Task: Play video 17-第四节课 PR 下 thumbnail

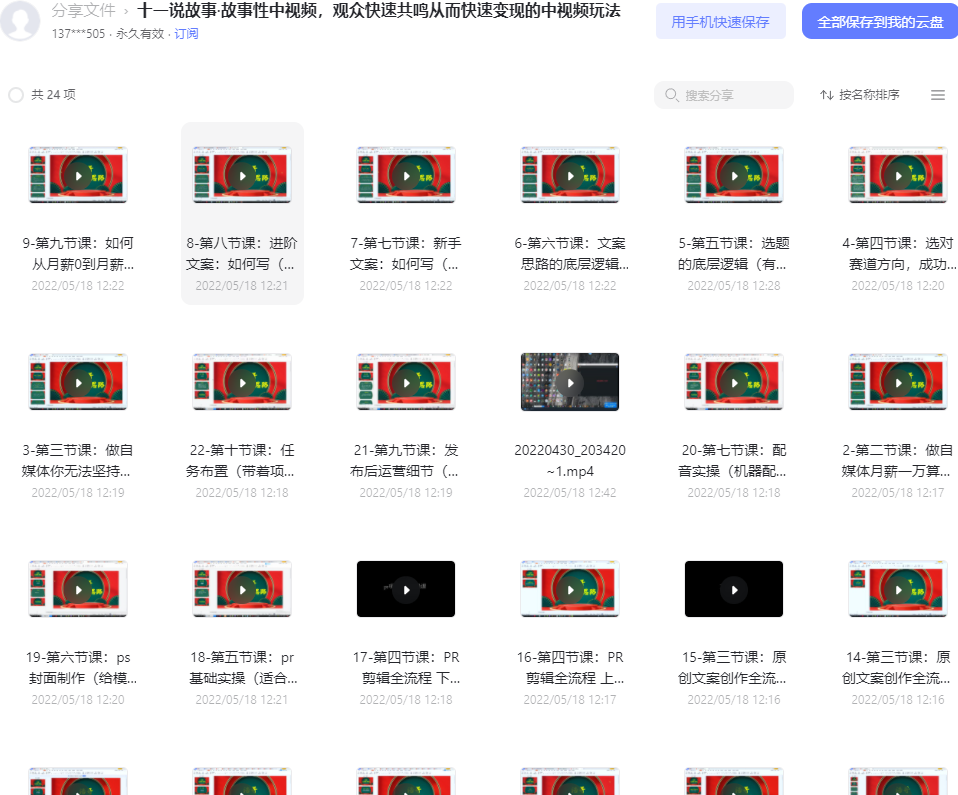Action: click(406, 589)
